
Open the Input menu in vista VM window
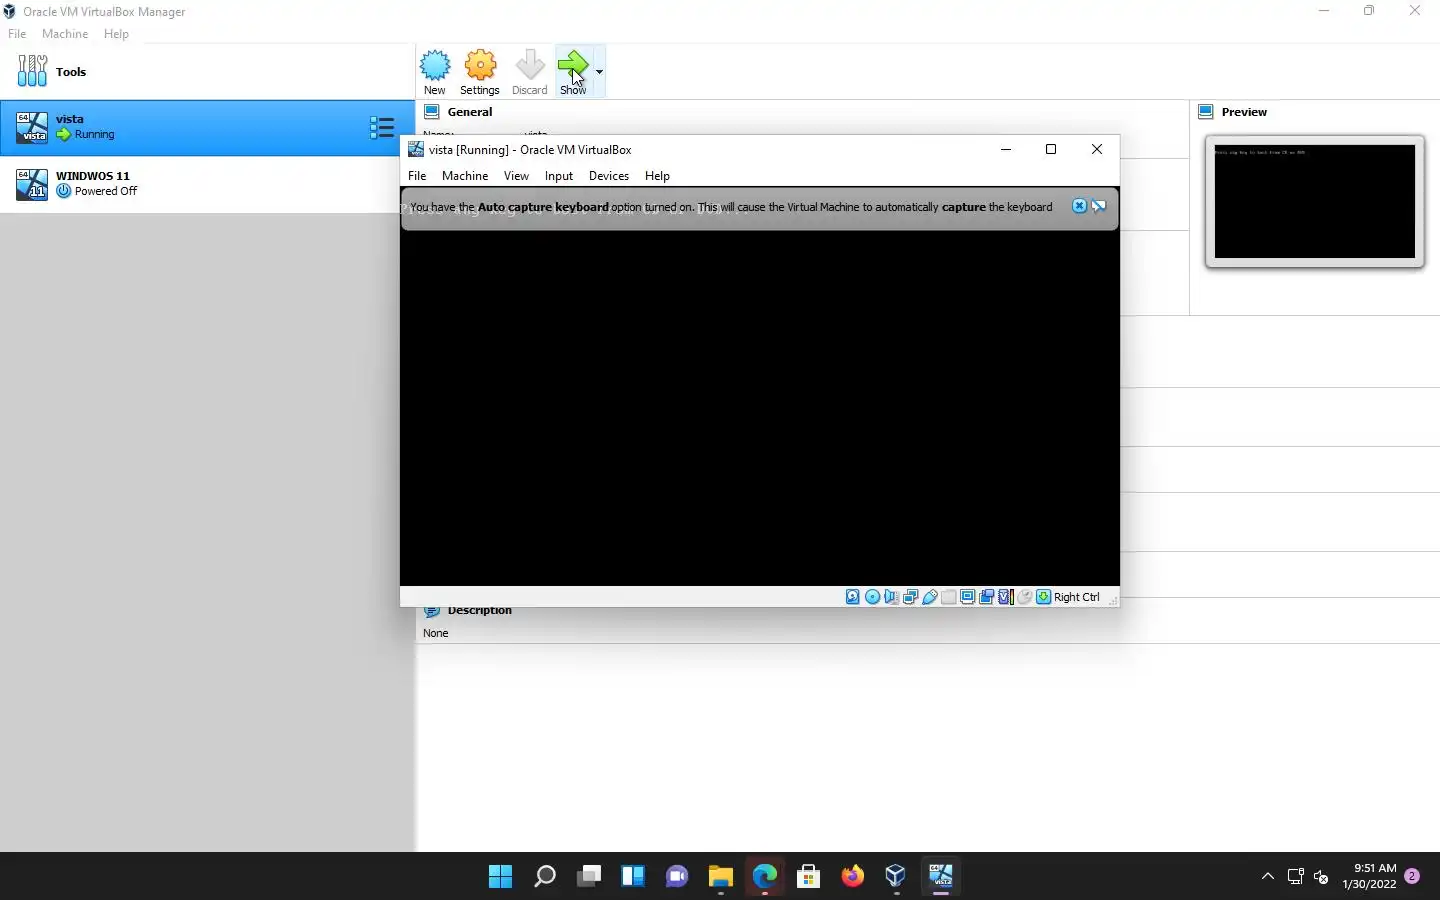[559, 176]
